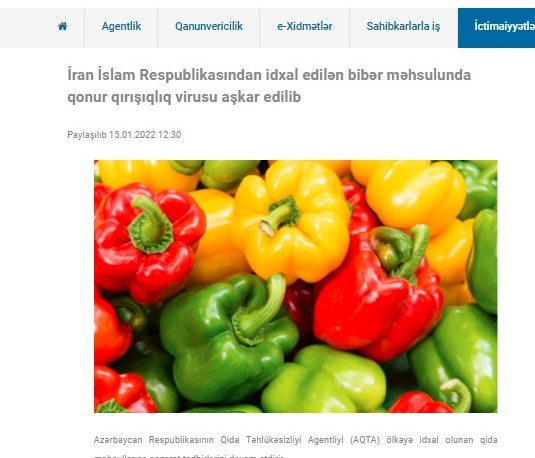The image size is (535, 458).
Task: Select the e-Xidmətlər navigation item
Action: [x=304, y=26]
